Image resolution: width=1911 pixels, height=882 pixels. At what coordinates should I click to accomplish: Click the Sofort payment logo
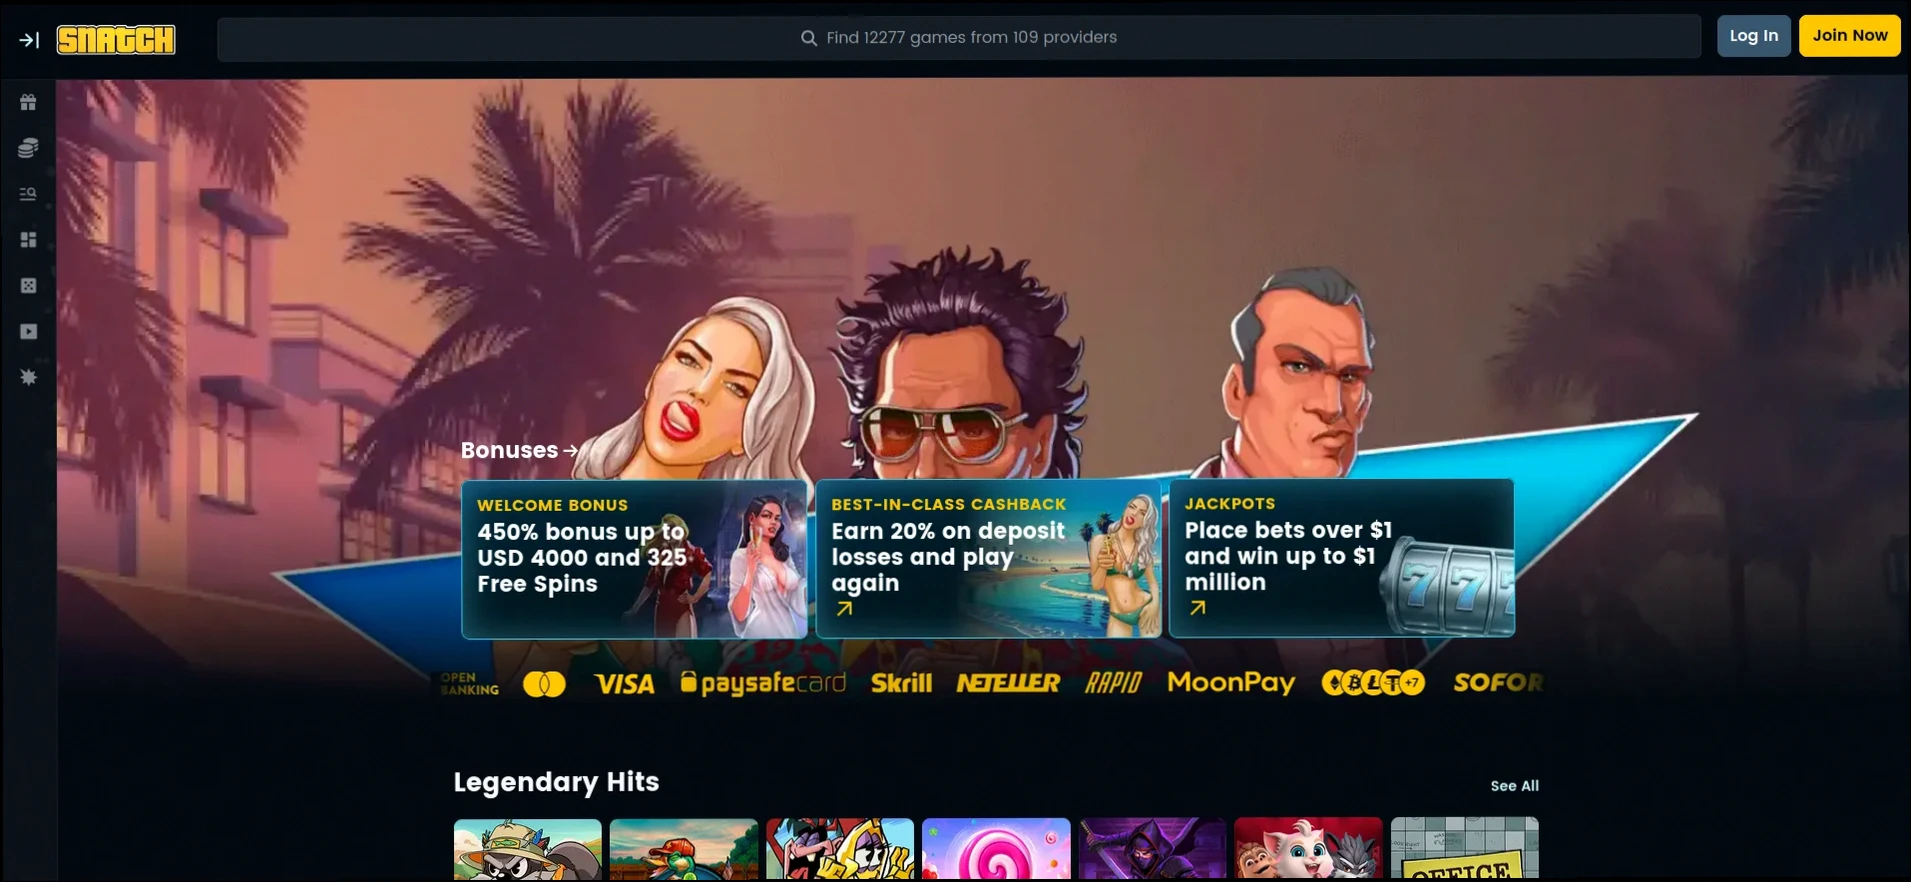pos(1498,683)
